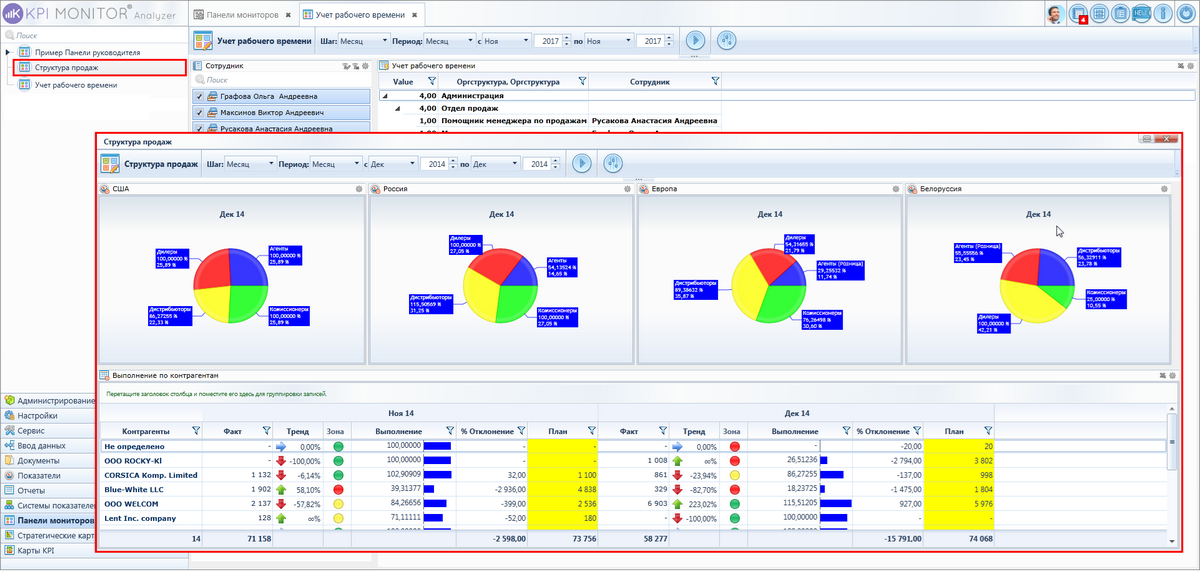Open Документы sidebar section
Image resolution: width=1200 pixels, height=571 pixels.
(x=48, y=460)
